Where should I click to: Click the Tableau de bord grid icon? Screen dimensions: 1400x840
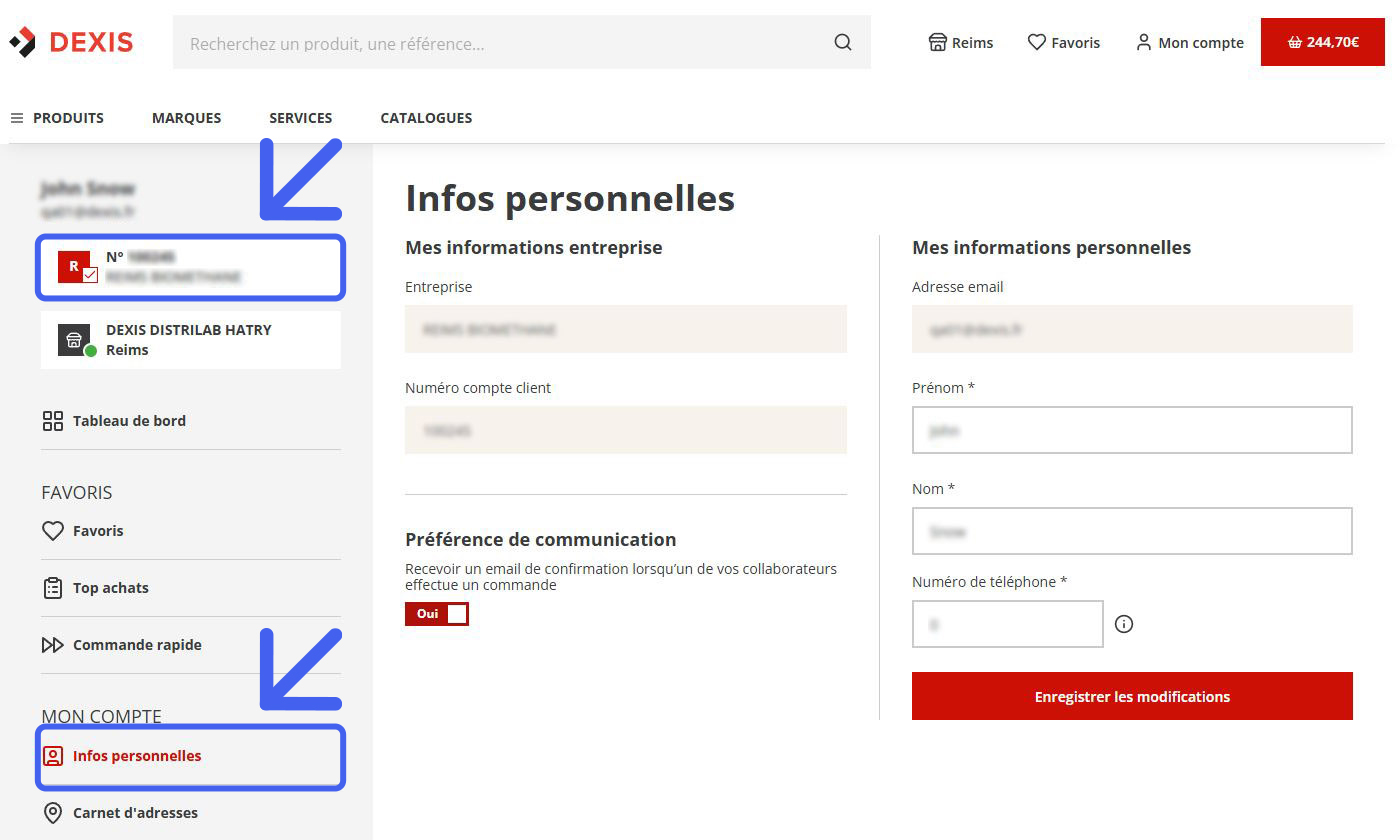pos(53,421)
